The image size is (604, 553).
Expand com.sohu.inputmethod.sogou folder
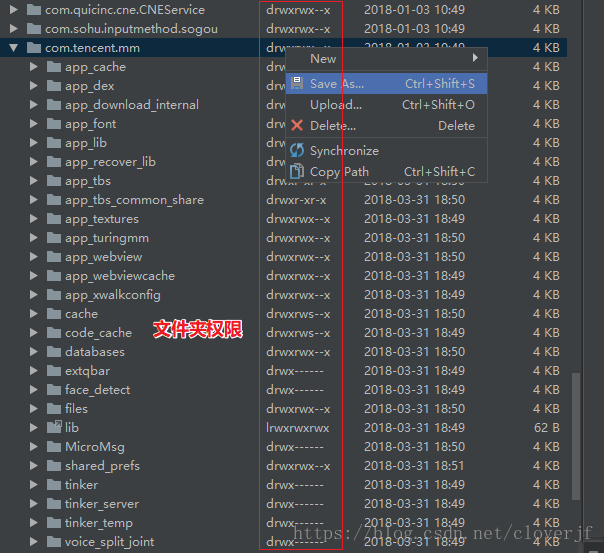pos(13,28)
